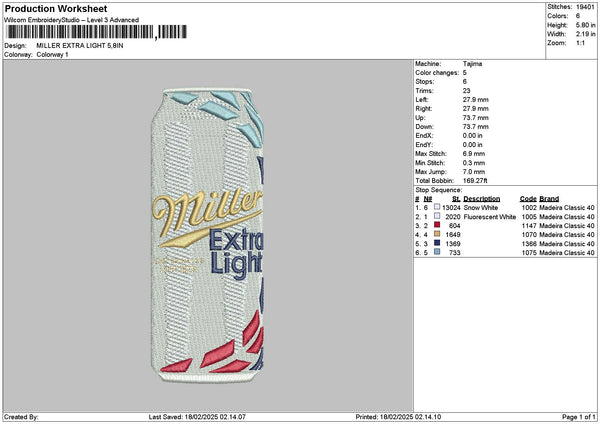Click the Miller Extra Light can preview
Image resolution: width=600 pixels, height=424 pixels.
pos(207,235)
